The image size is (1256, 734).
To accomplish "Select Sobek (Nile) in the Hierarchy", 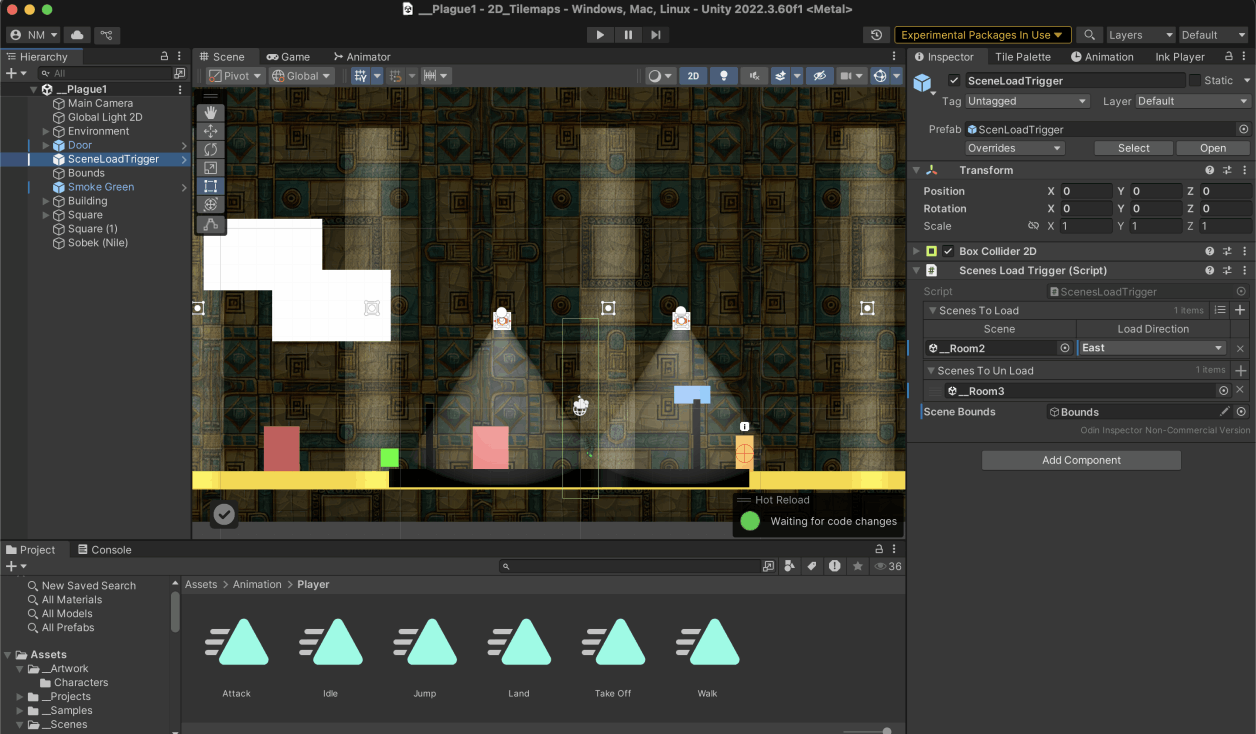I will click(x=98, y=243).
